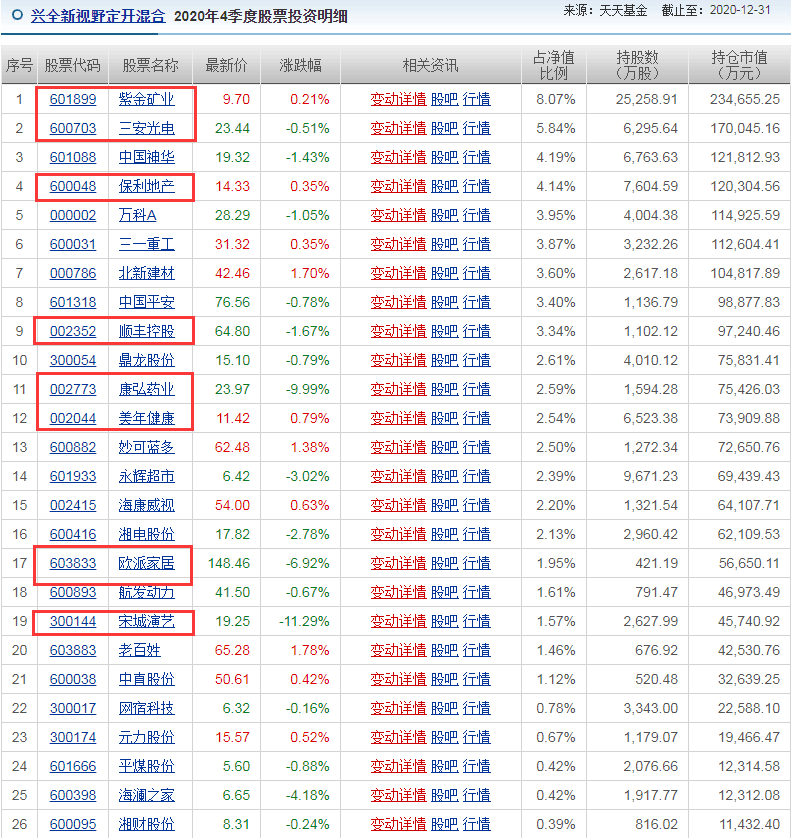Open 妙可蓝多 stock name link
The width and height of the screenshot is (794, 838).
(146, 447)
